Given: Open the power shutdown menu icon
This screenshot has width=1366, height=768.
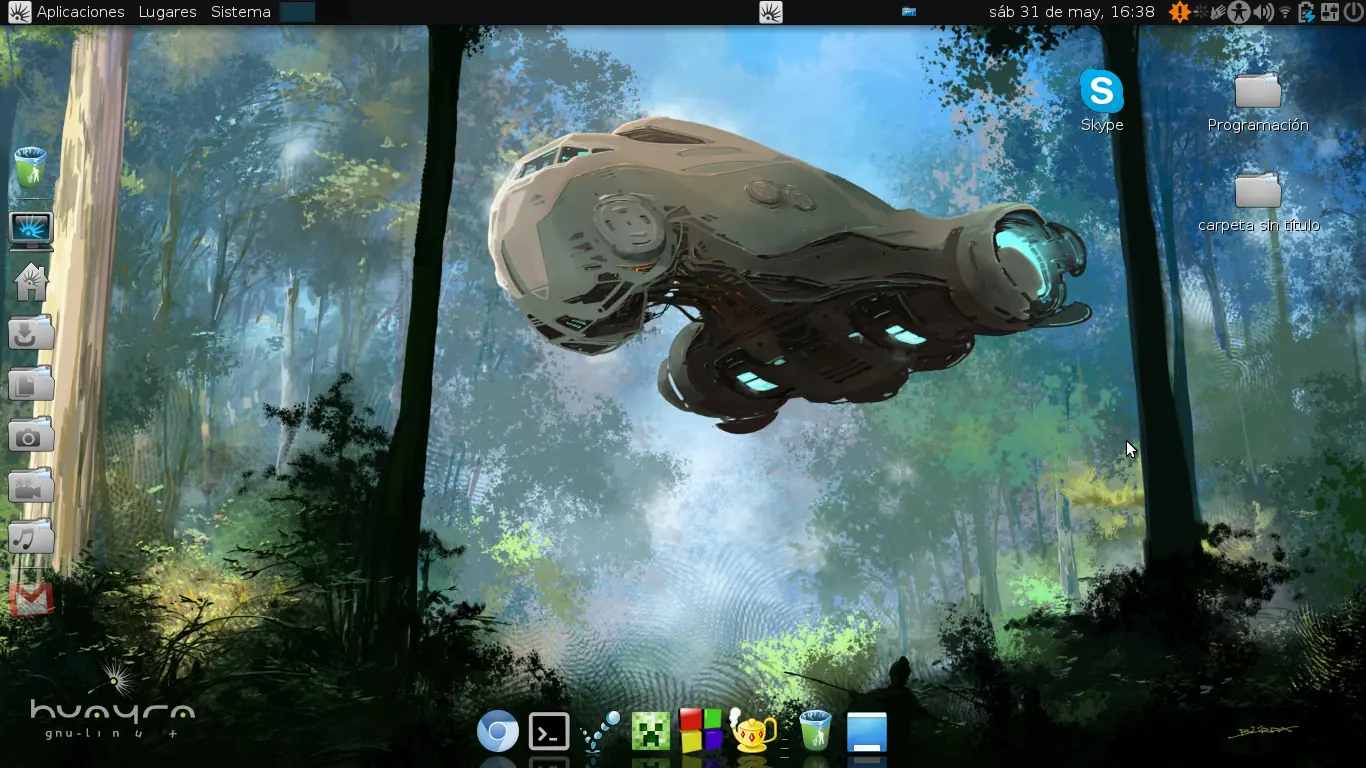Looking at the screenshot, I should [x=1353, y=12].
